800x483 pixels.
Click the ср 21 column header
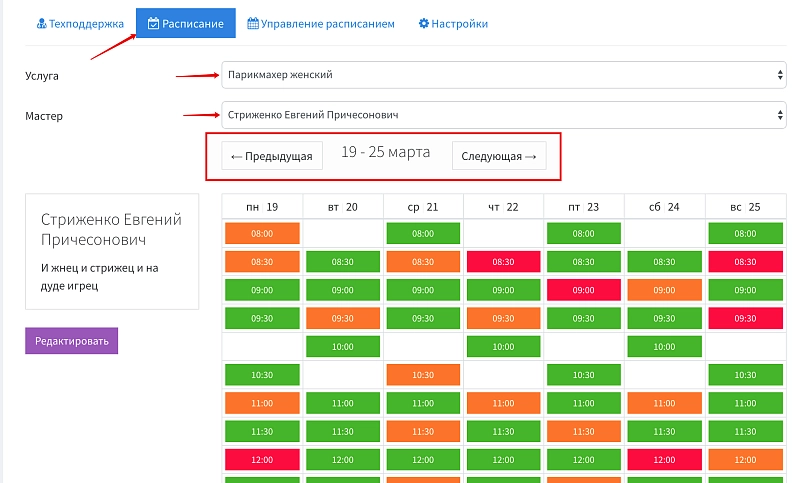click(x=423, y=206)
